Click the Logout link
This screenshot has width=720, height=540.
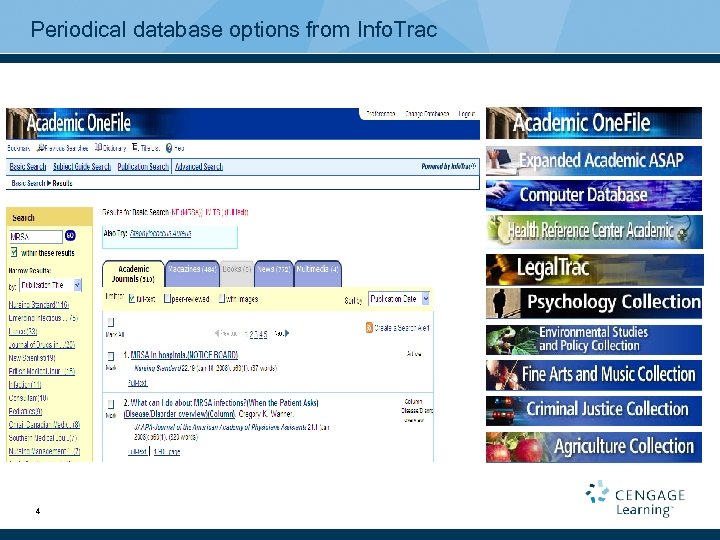click(467, 113)
